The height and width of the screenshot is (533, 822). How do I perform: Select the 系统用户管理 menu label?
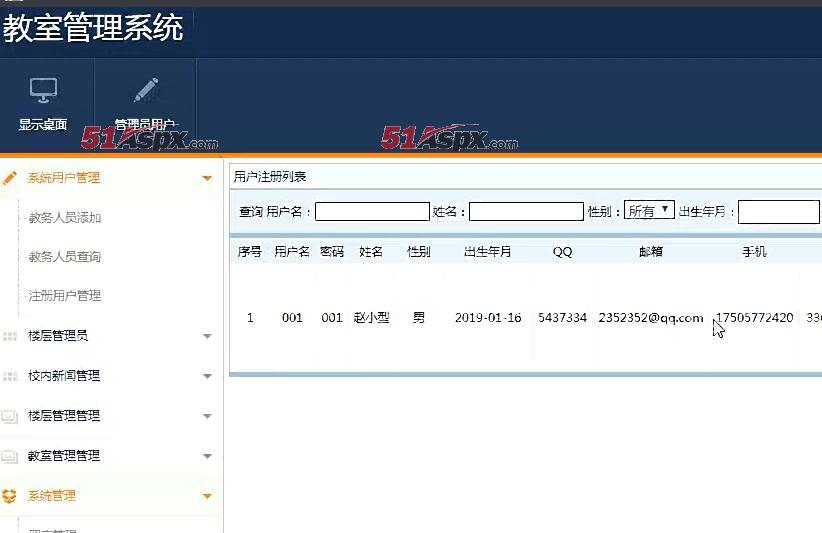64,178
